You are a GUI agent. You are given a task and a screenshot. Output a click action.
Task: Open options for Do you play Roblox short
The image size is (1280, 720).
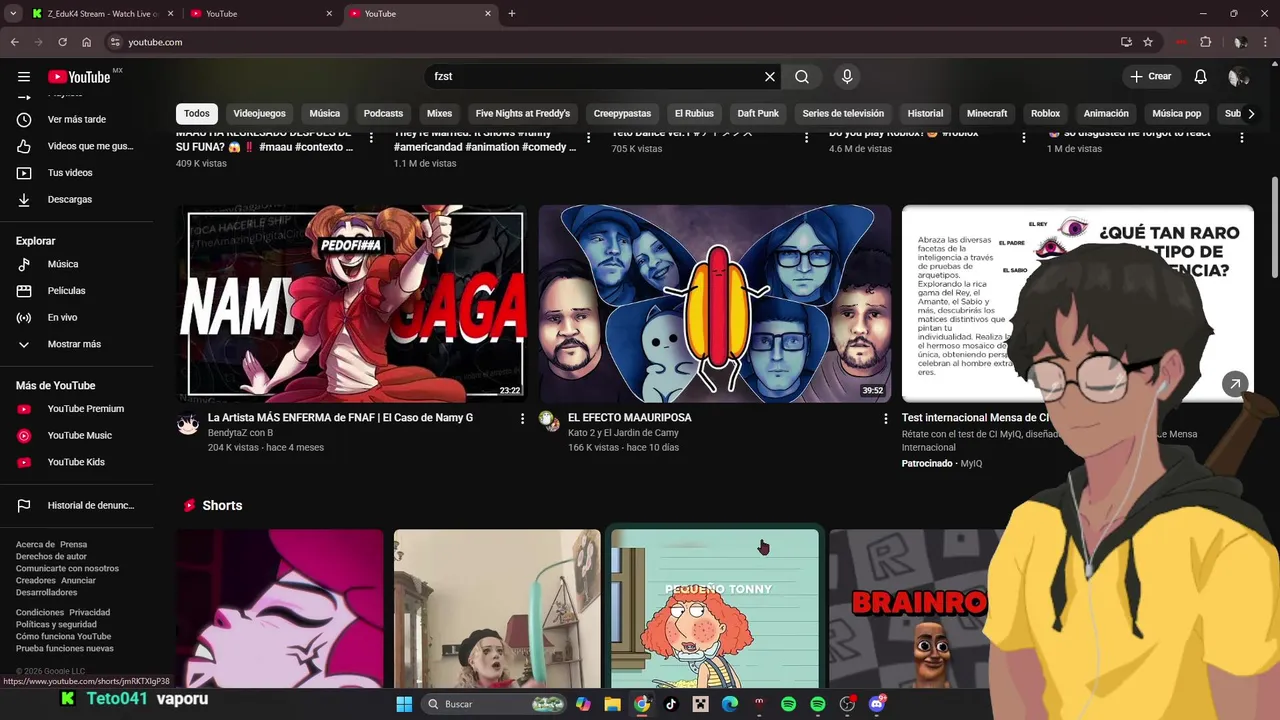[x=1023, y=138]
